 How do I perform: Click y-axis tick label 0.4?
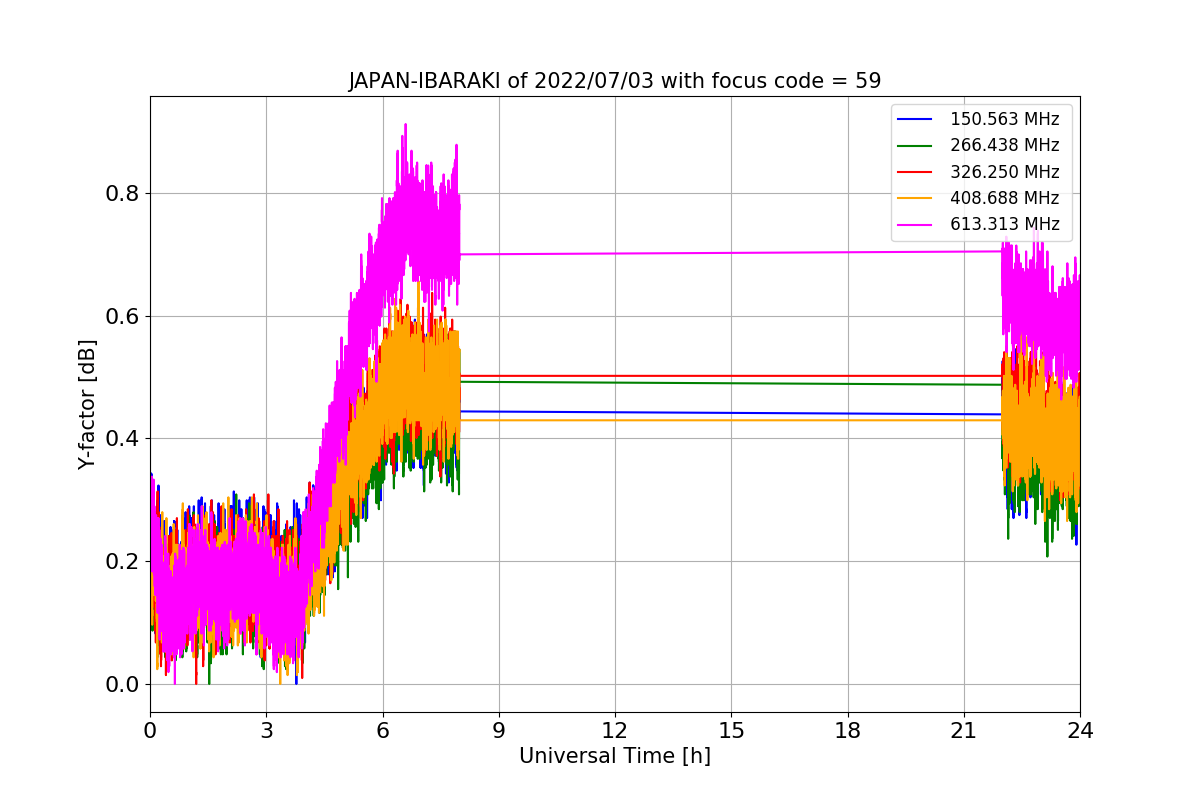click(x=122, y=439)
